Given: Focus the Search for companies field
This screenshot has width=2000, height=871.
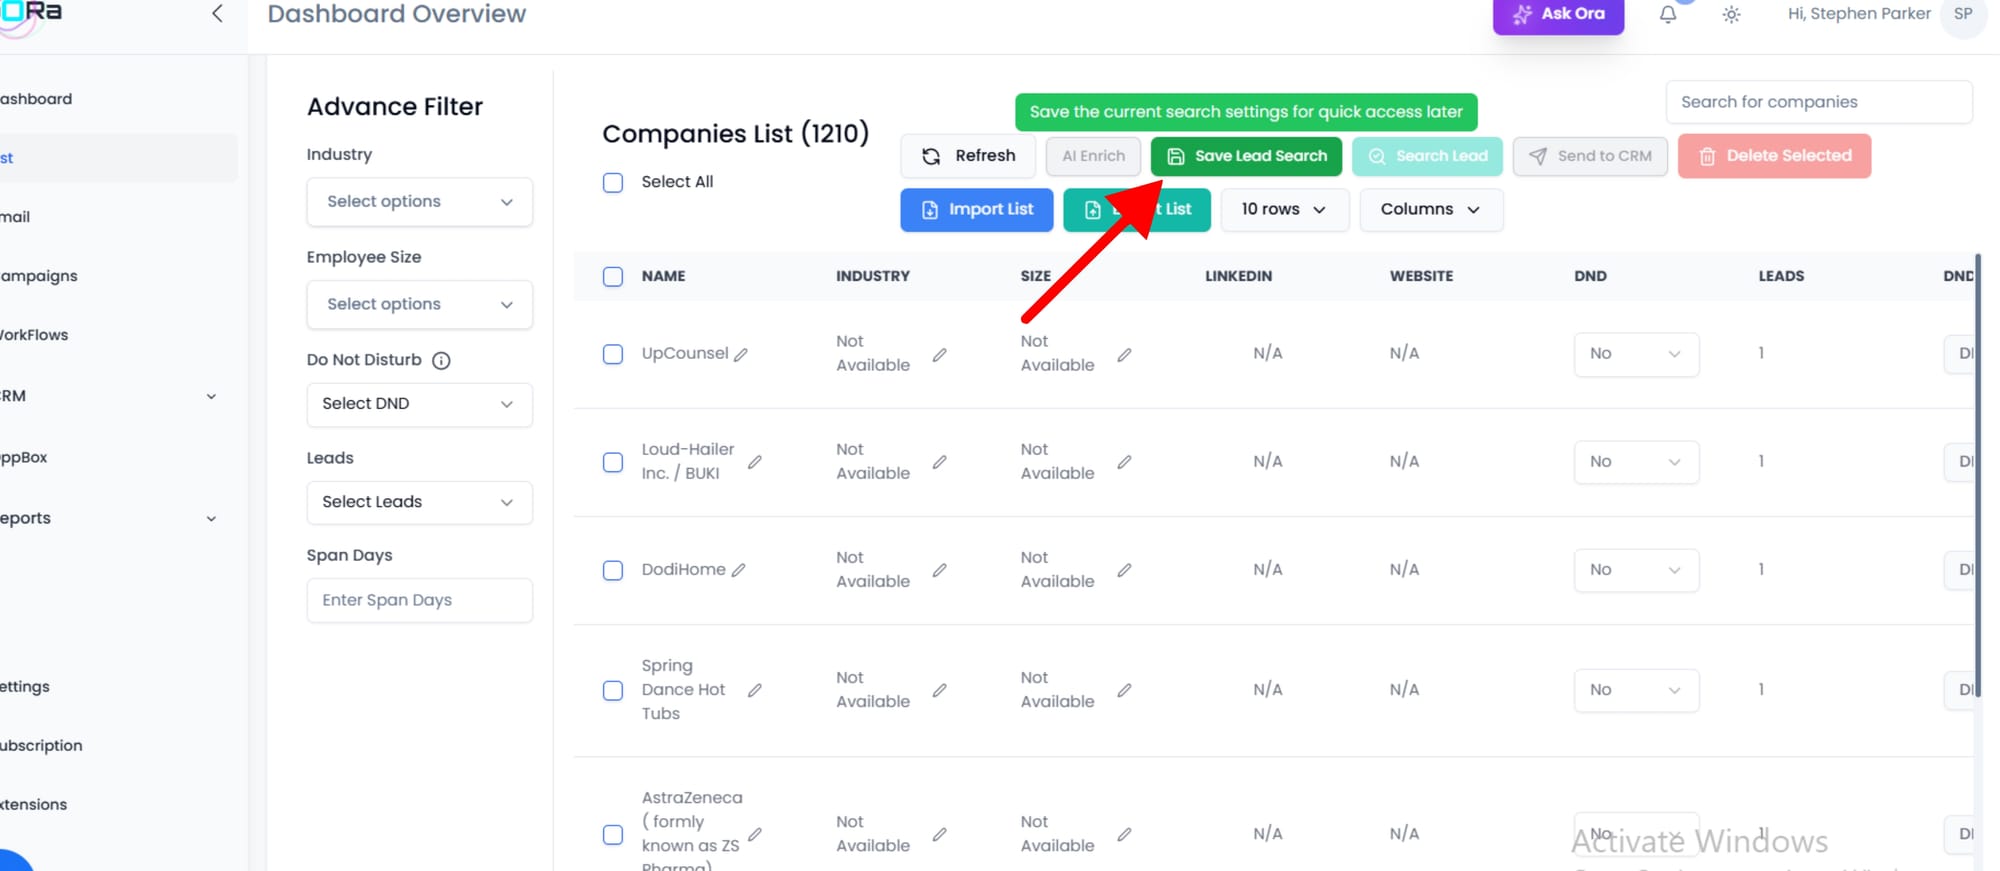Looking at the screenshot, I should (1817, 102).
